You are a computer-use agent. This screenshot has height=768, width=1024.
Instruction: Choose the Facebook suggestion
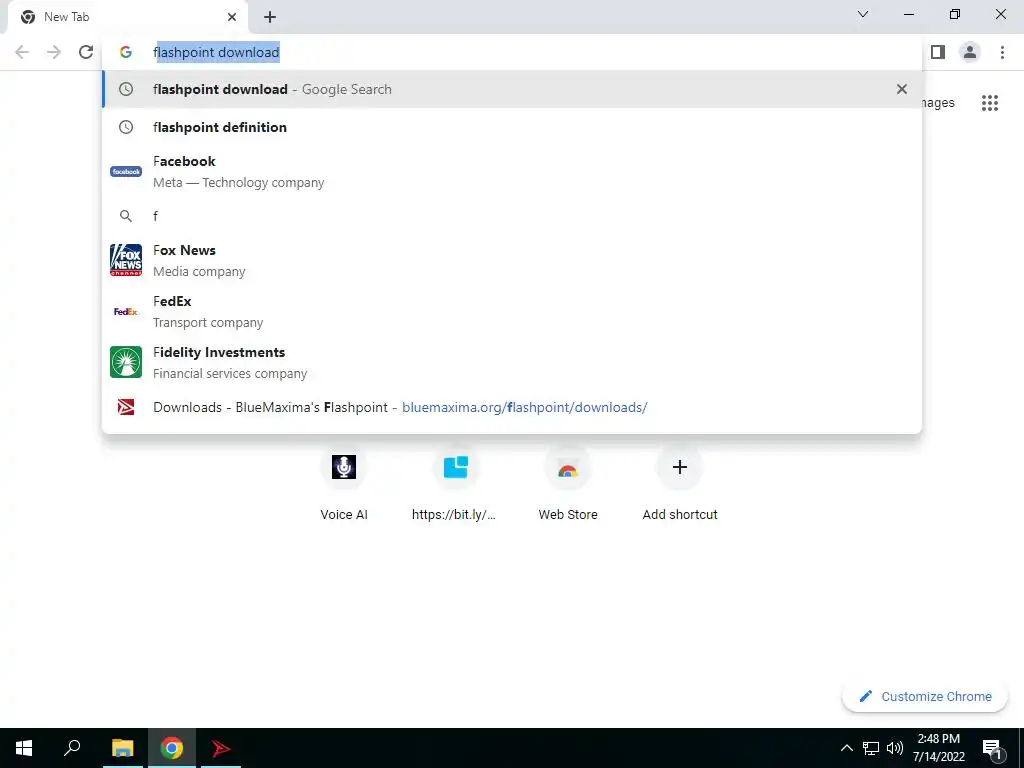[x=512, y=172]
